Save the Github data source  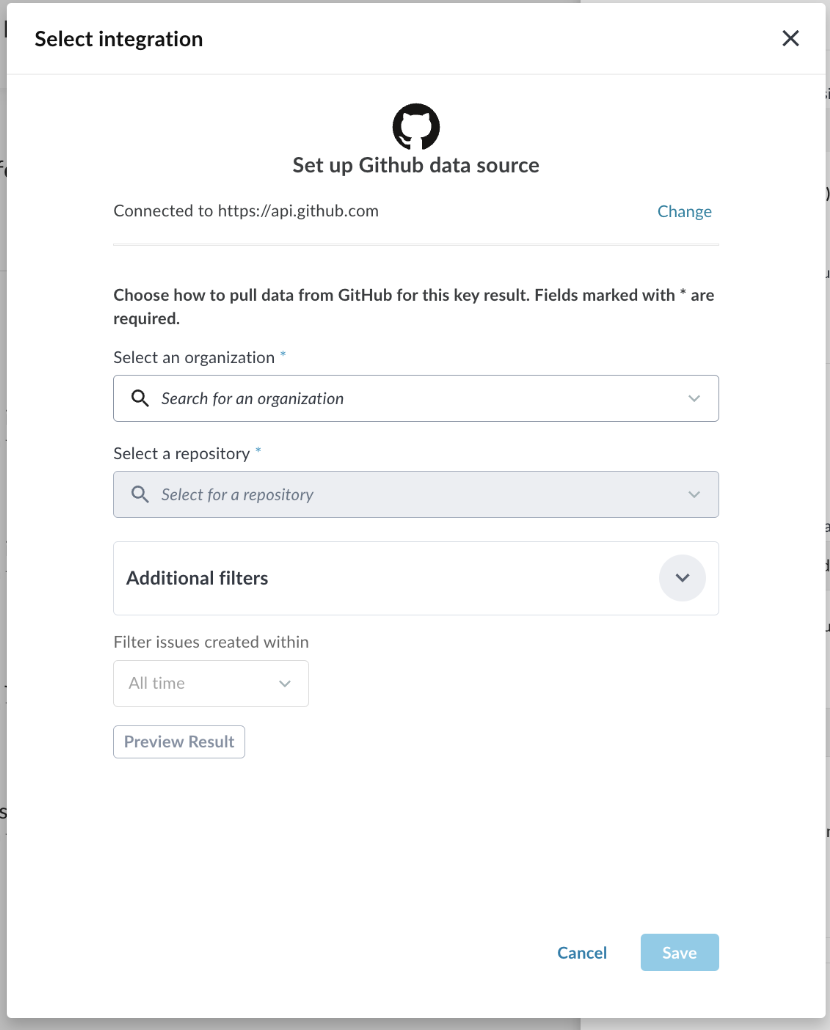[680, 952]
